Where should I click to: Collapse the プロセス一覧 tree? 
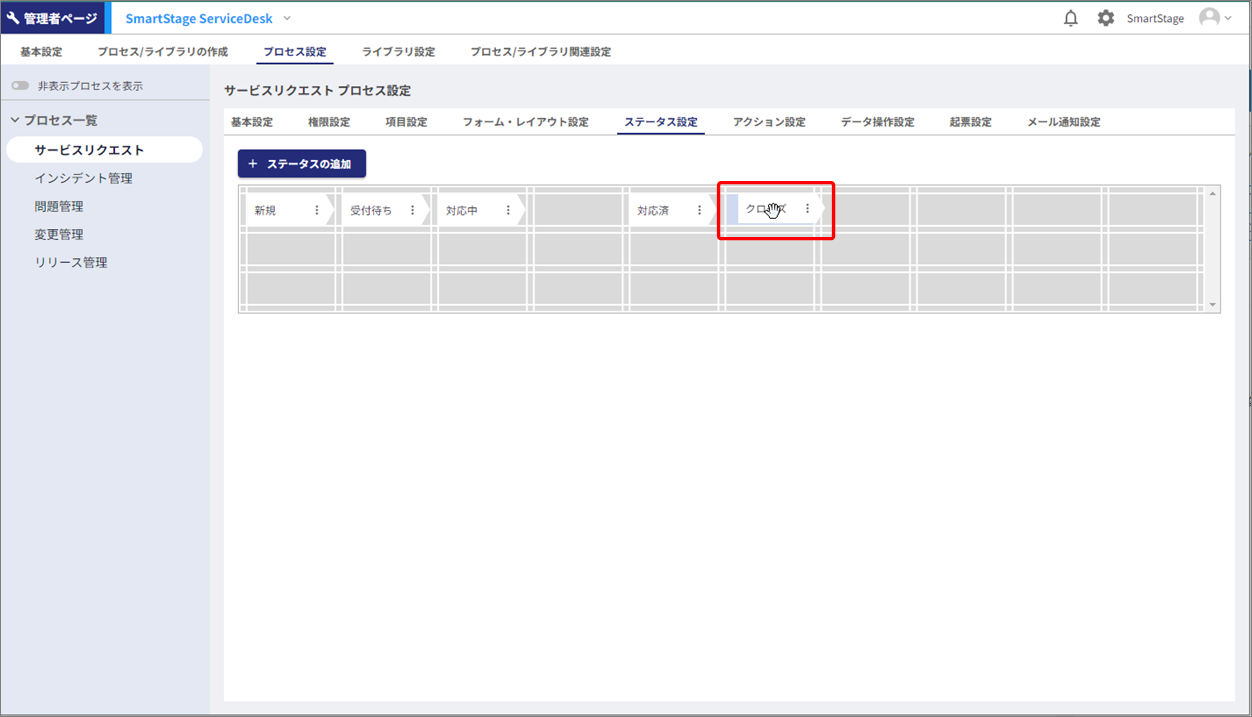click(15, 120)
